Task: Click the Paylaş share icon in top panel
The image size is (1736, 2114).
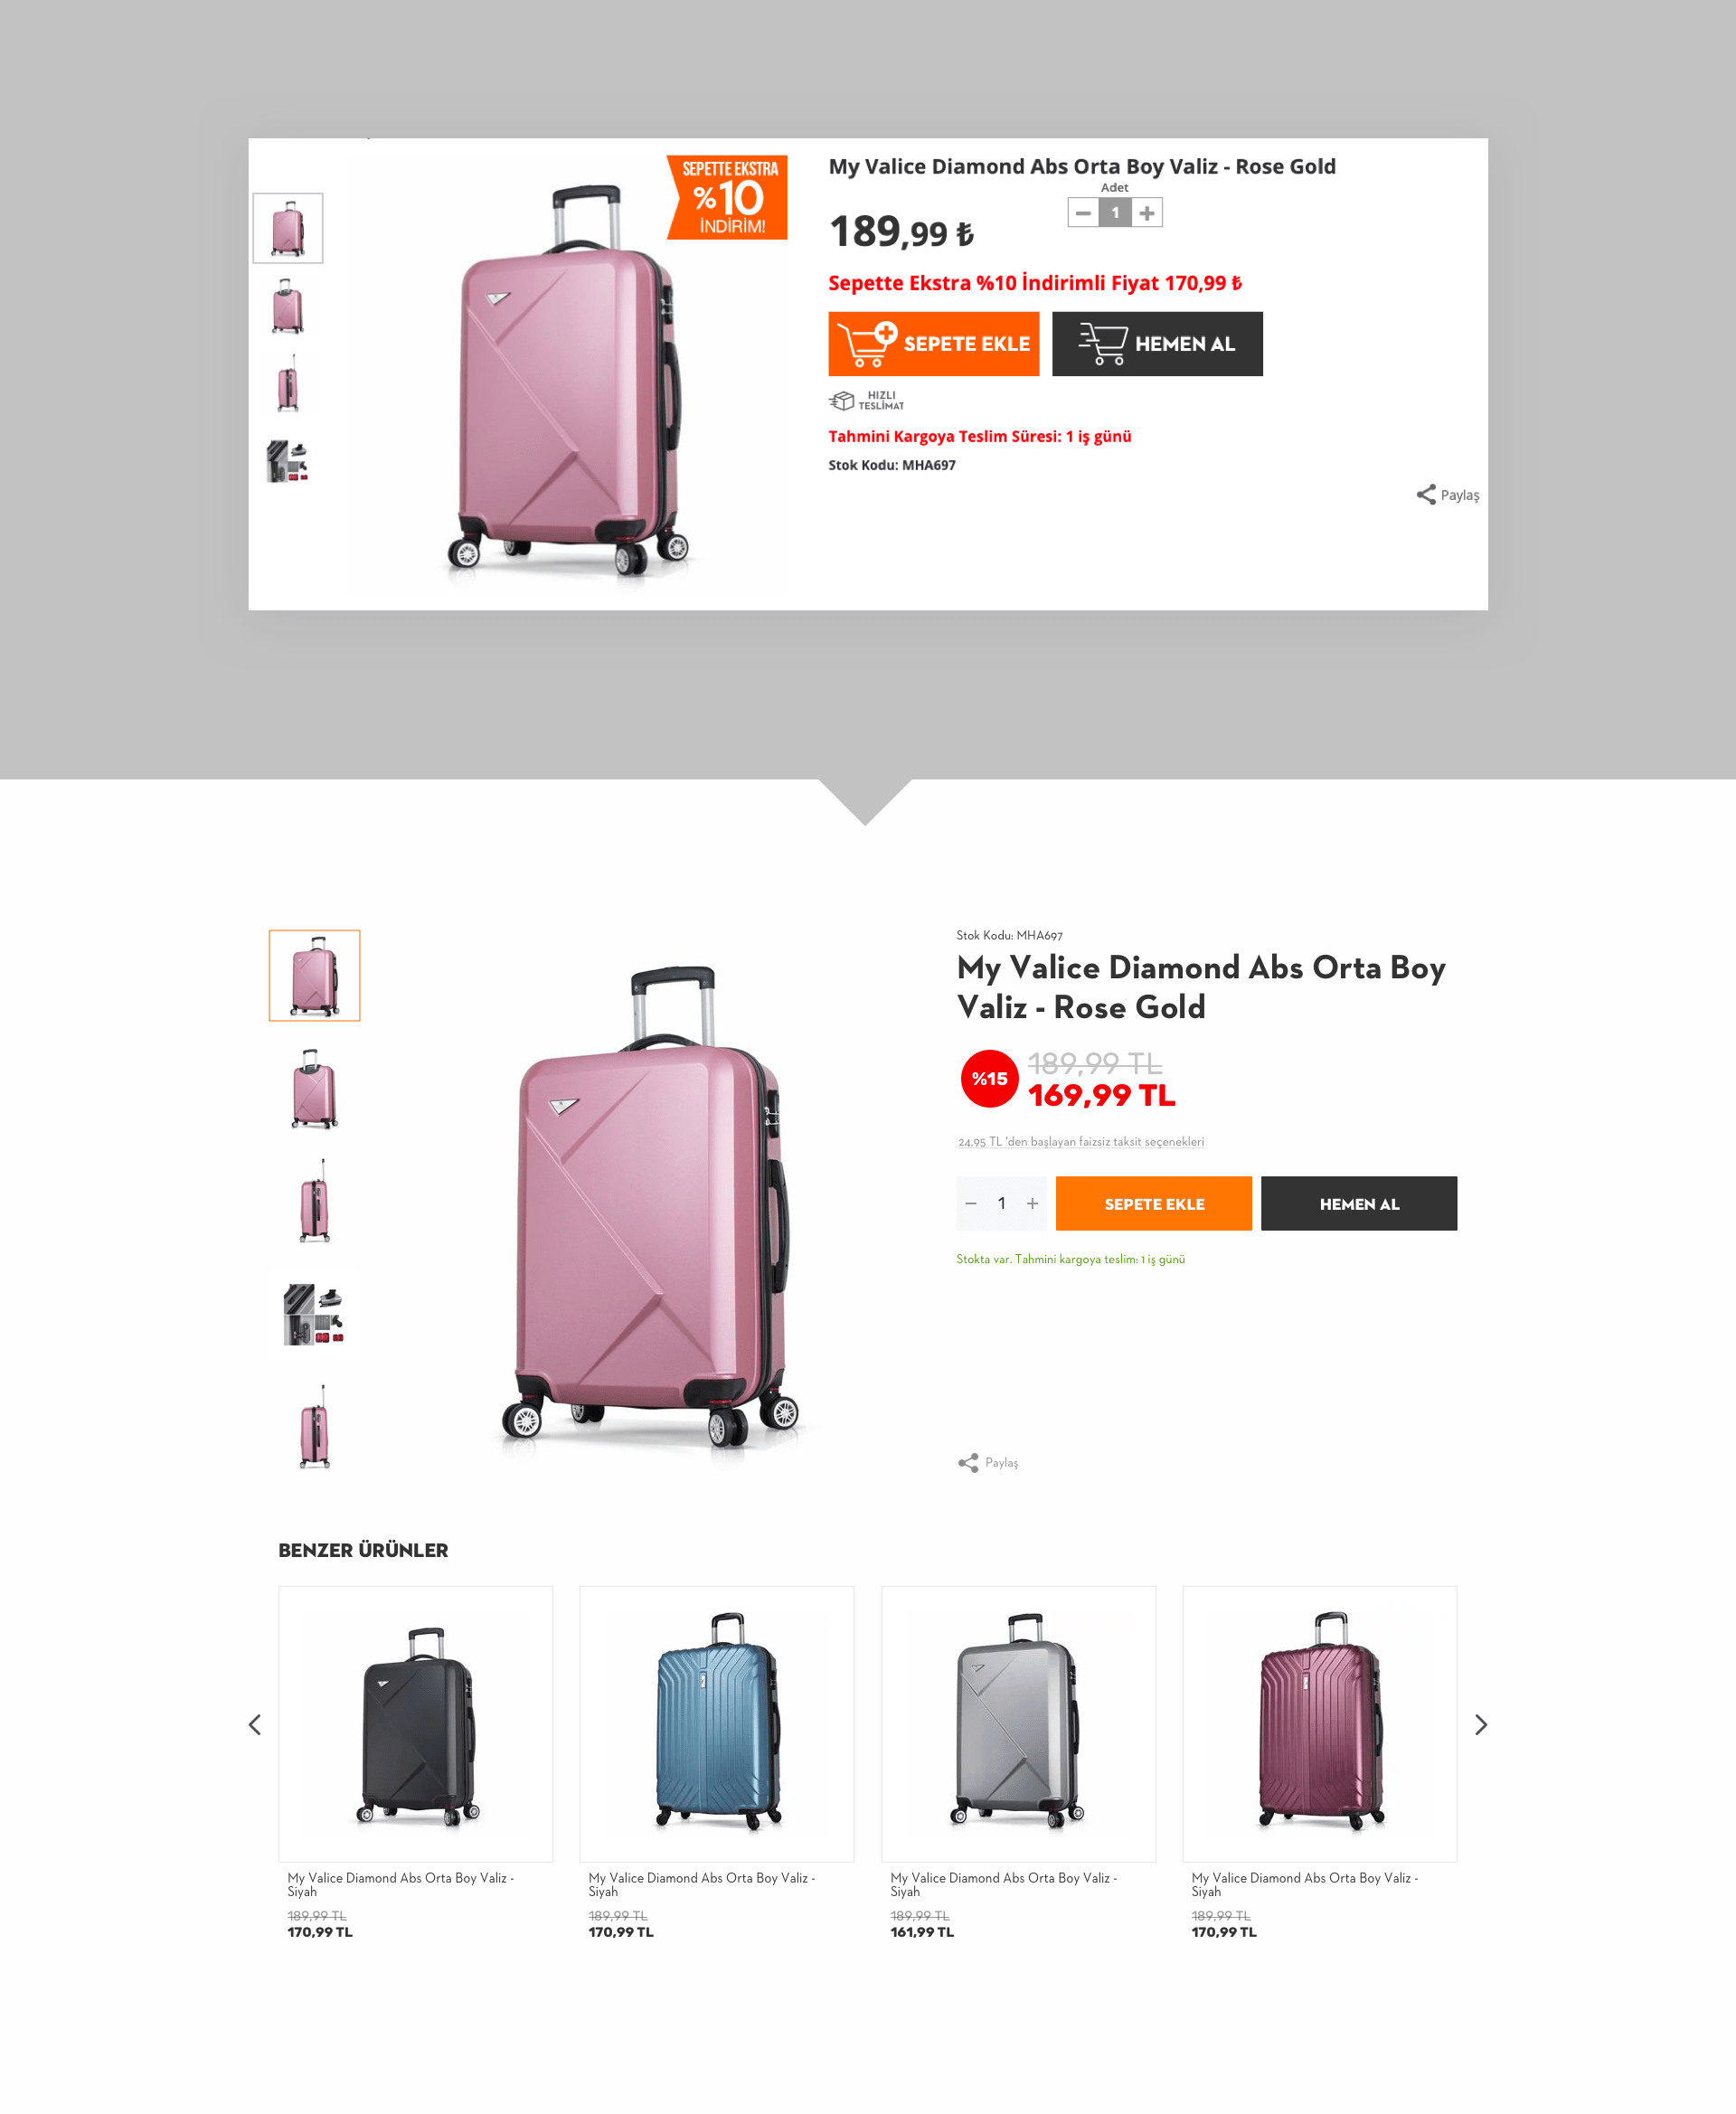Action: pyautogui.click(x=1425, y=495)
